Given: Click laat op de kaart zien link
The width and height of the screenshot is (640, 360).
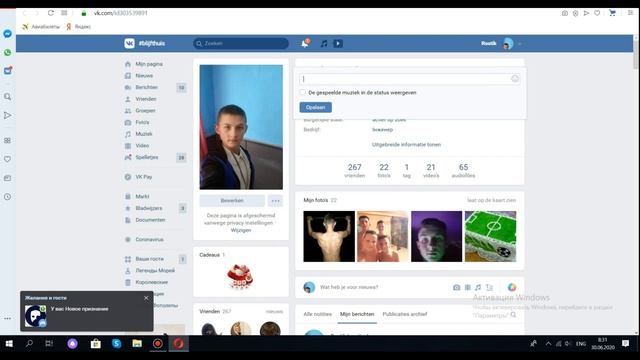Looking at the screenshot, I should click(x=491, y=200).
